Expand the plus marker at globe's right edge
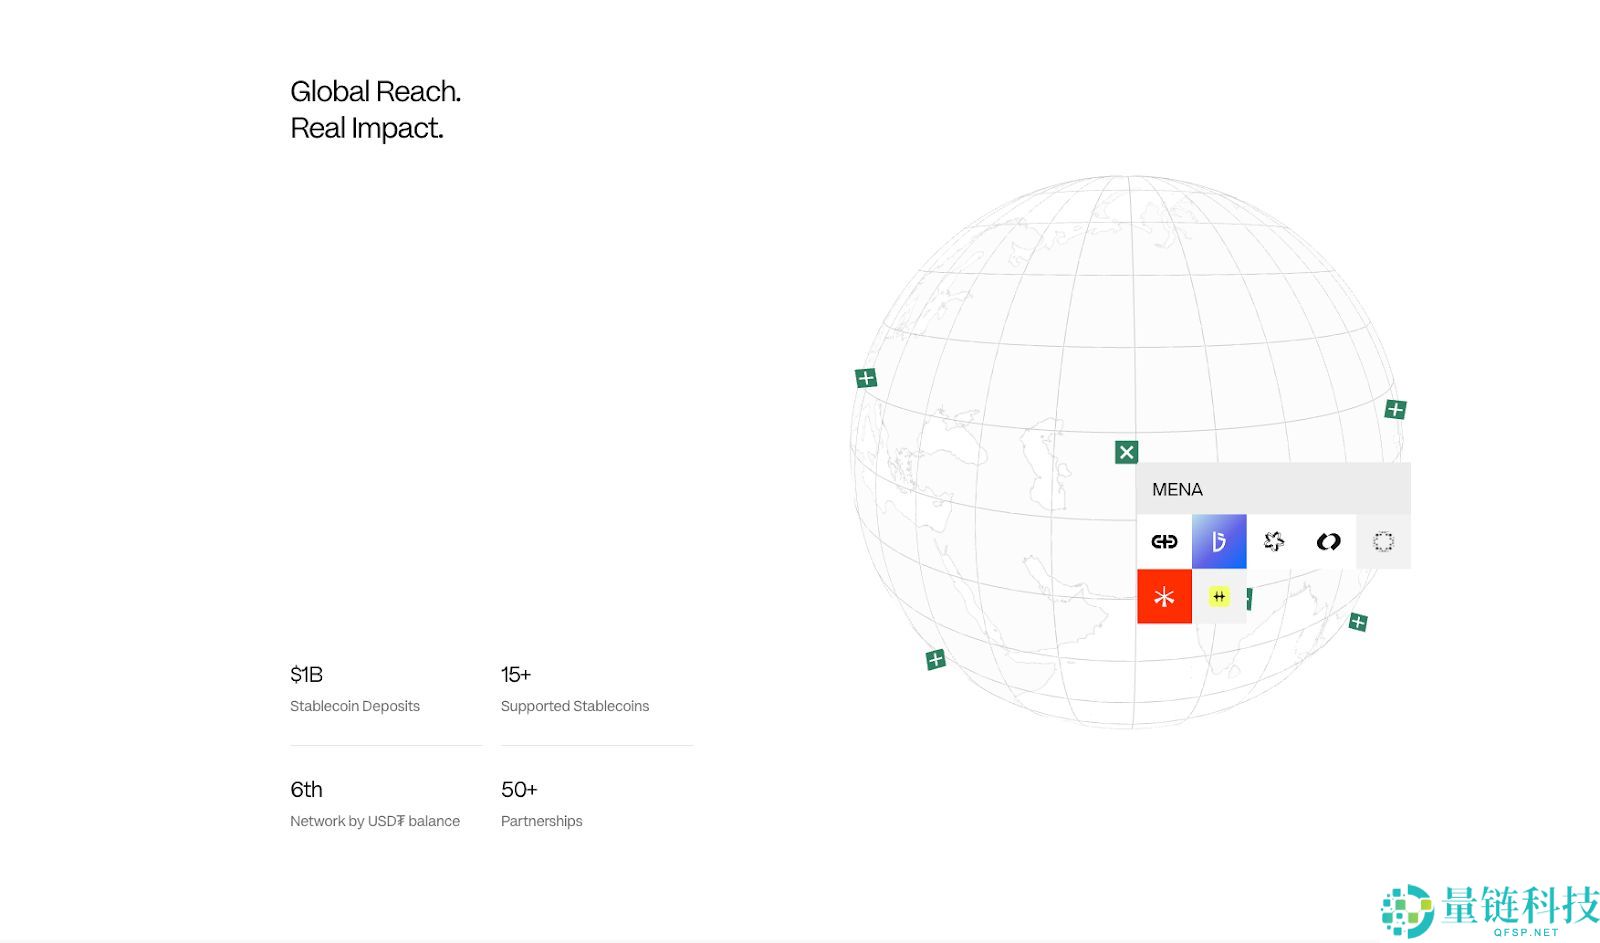This screenshot has height=943, width=1600. coord(1395,409)
